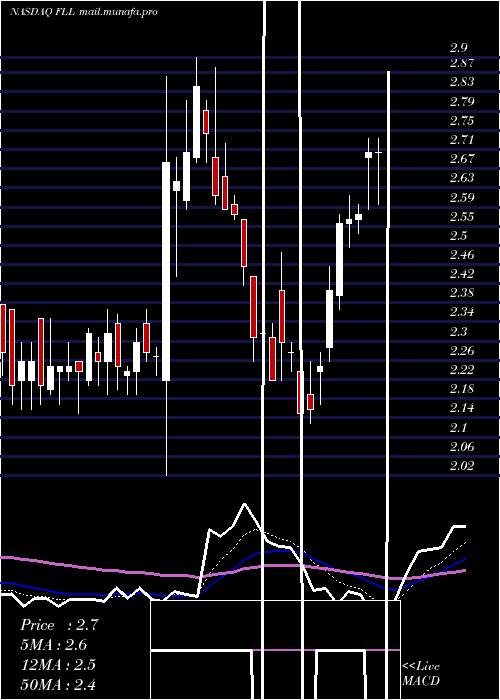Select the 2.1 price axis label

click(x=458, y=427)
